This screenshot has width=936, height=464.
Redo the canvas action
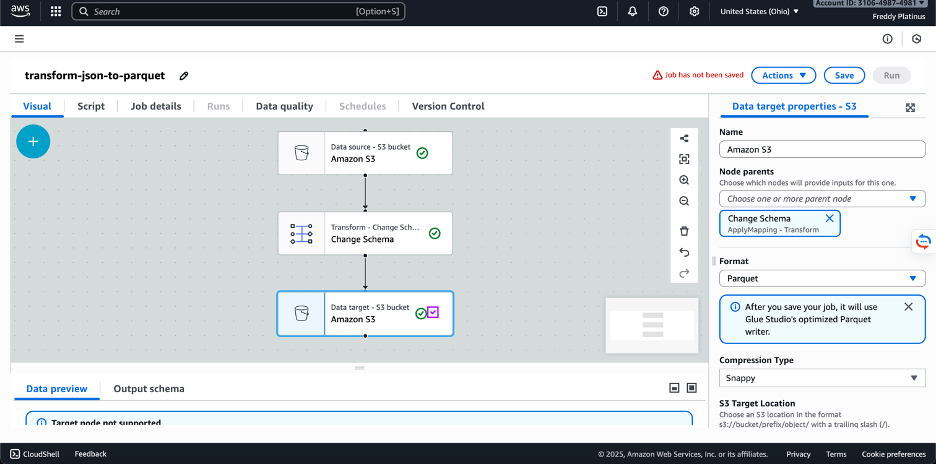[x=684, y=274]
